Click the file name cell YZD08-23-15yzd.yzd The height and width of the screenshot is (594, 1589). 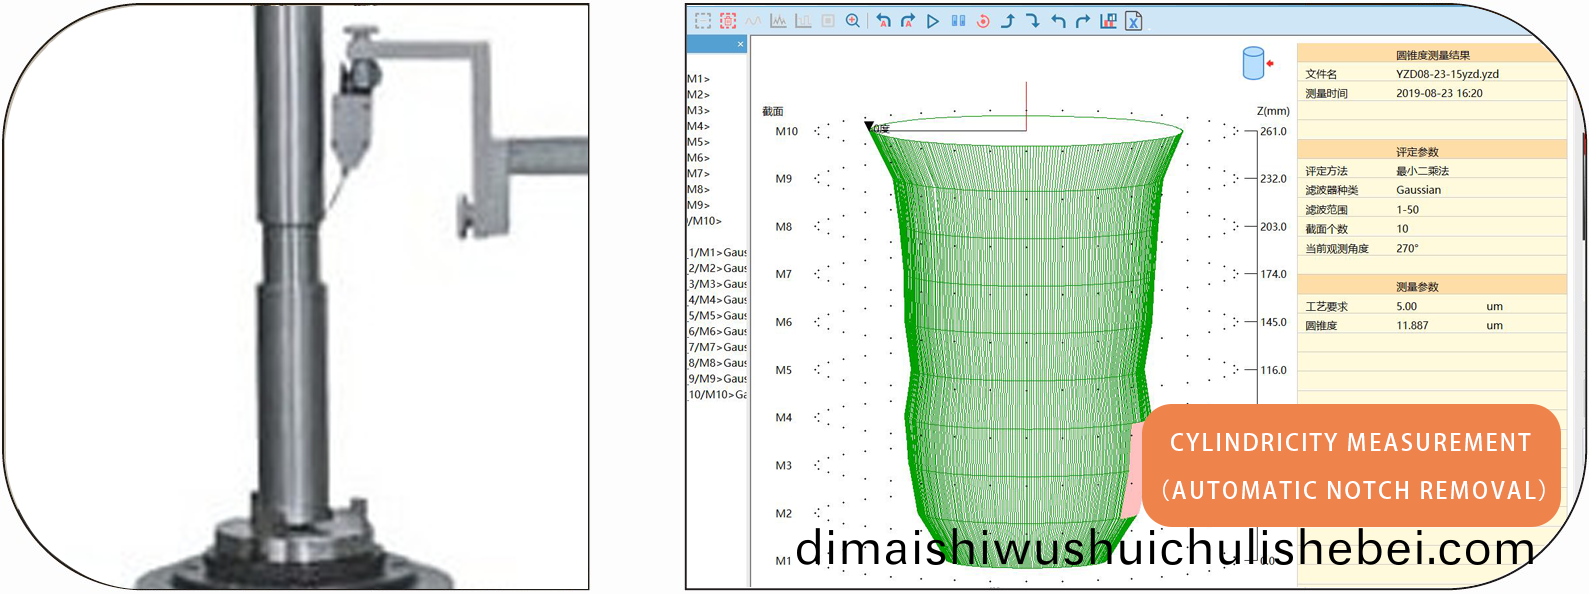(x=1447, y=74)
